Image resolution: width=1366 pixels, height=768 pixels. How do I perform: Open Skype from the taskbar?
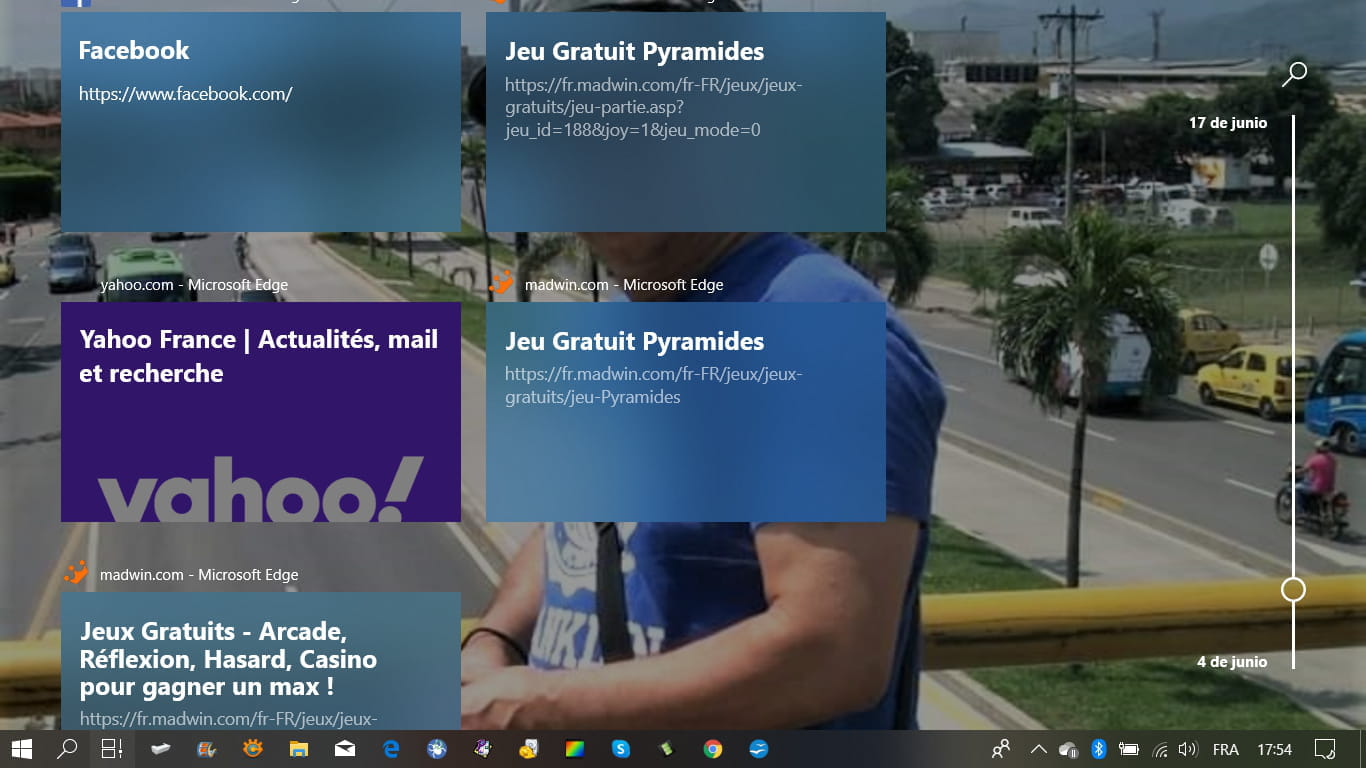point(621,749)
